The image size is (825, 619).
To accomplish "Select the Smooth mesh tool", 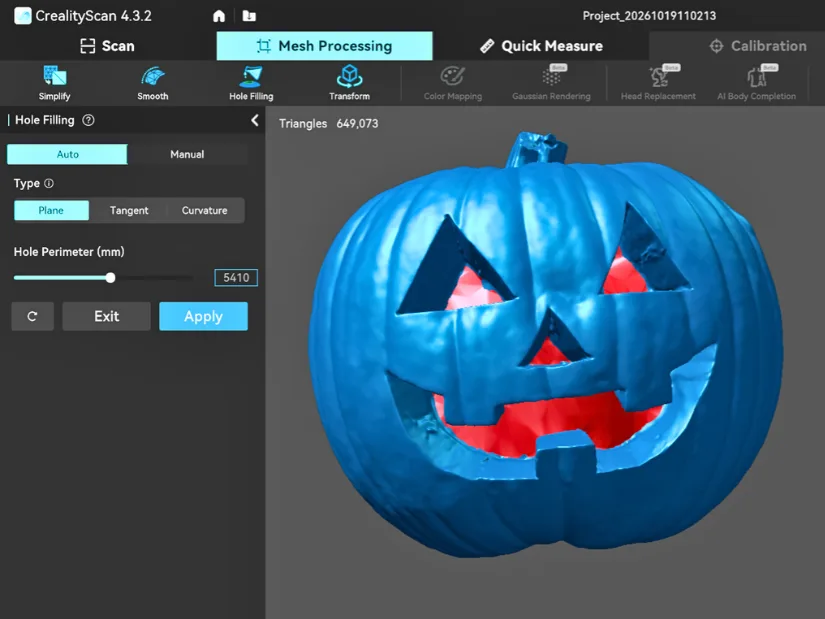I will (x=153, y=83).
